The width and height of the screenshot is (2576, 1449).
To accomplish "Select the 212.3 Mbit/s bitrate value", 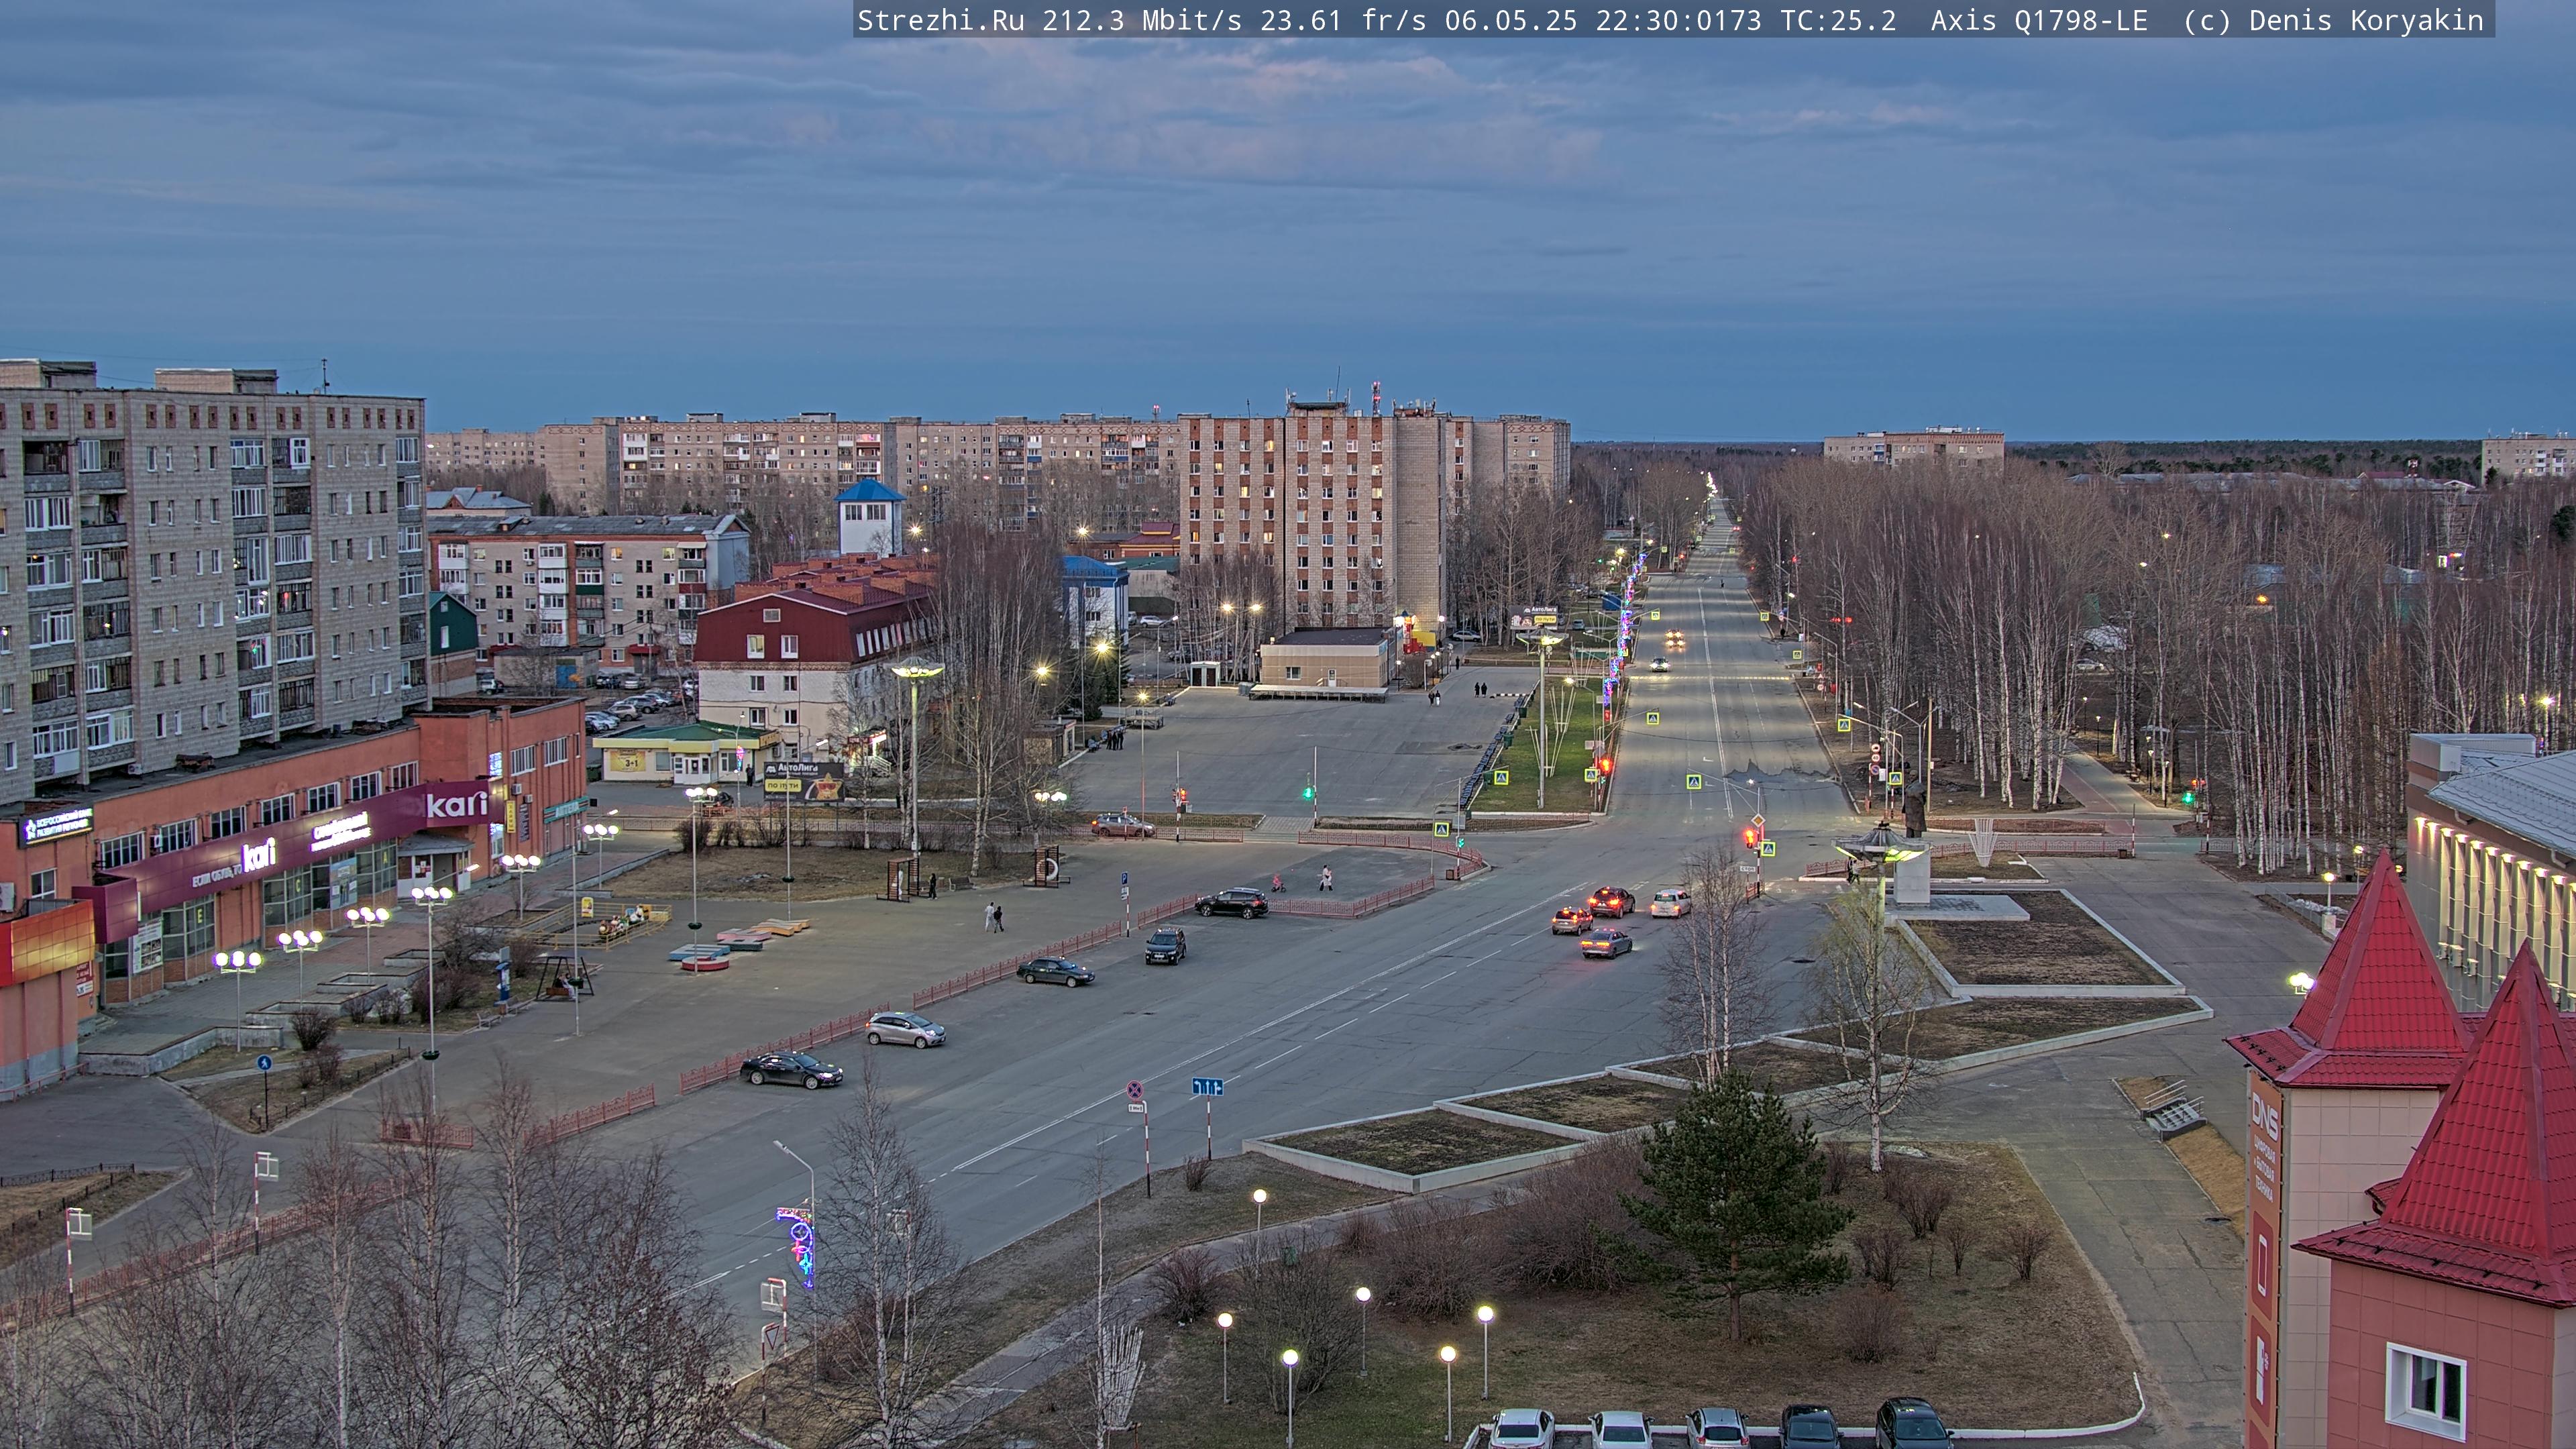I will (x=1142, y=20).
